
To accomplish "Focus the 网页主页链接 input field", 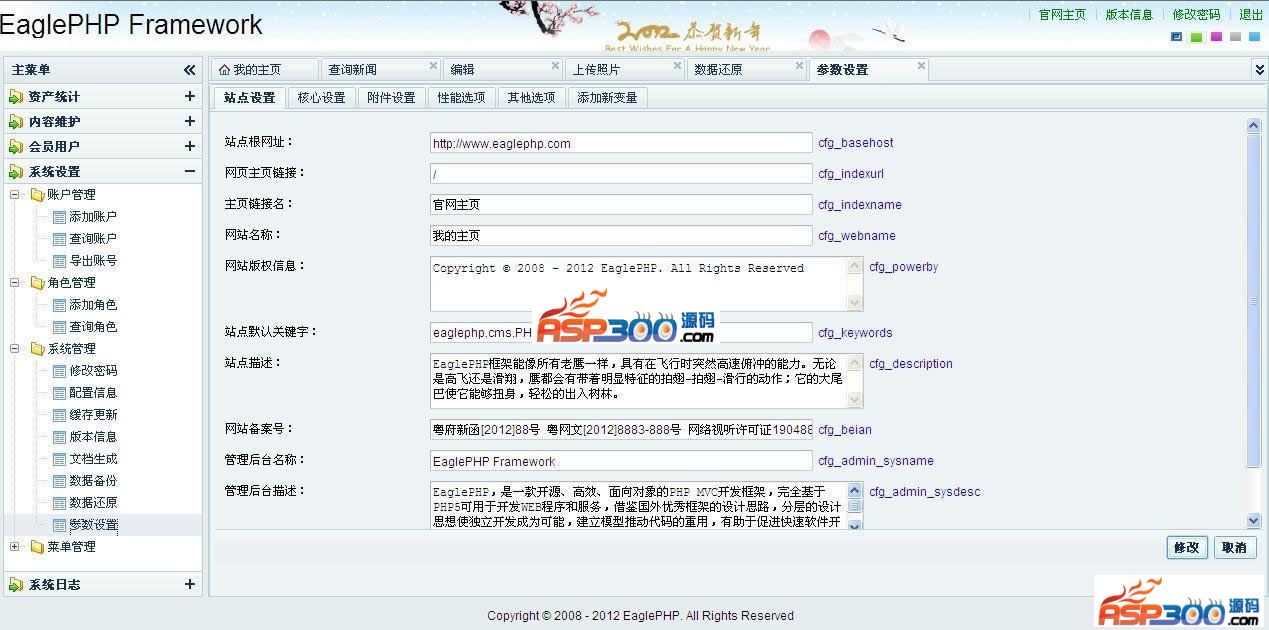I will click(621, 174).
